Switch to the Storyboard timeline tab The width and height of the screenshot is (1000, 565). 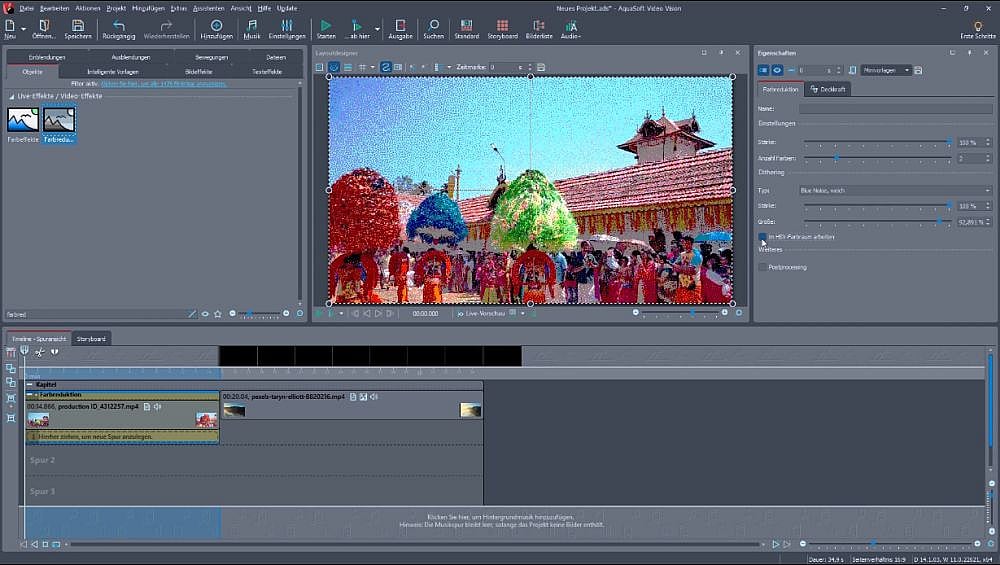point(91,338)
